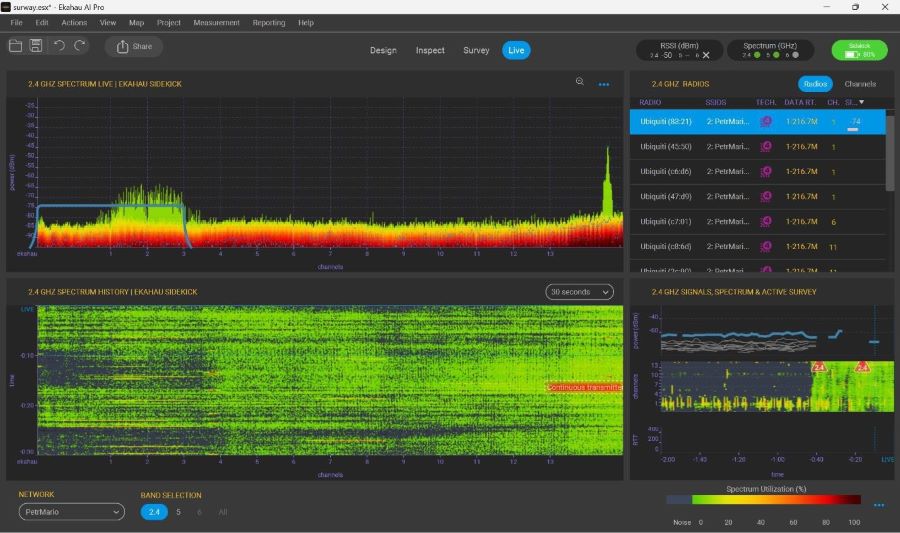Share the project
Viewport: 900px width, 533px height.
click(134, 46)
